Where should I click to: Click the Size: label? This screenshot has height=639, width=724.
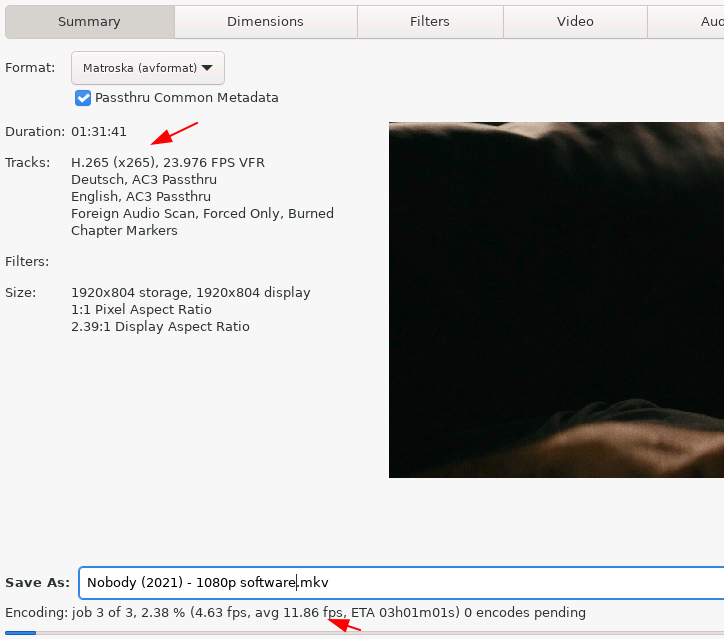click(x=21, y=293)
